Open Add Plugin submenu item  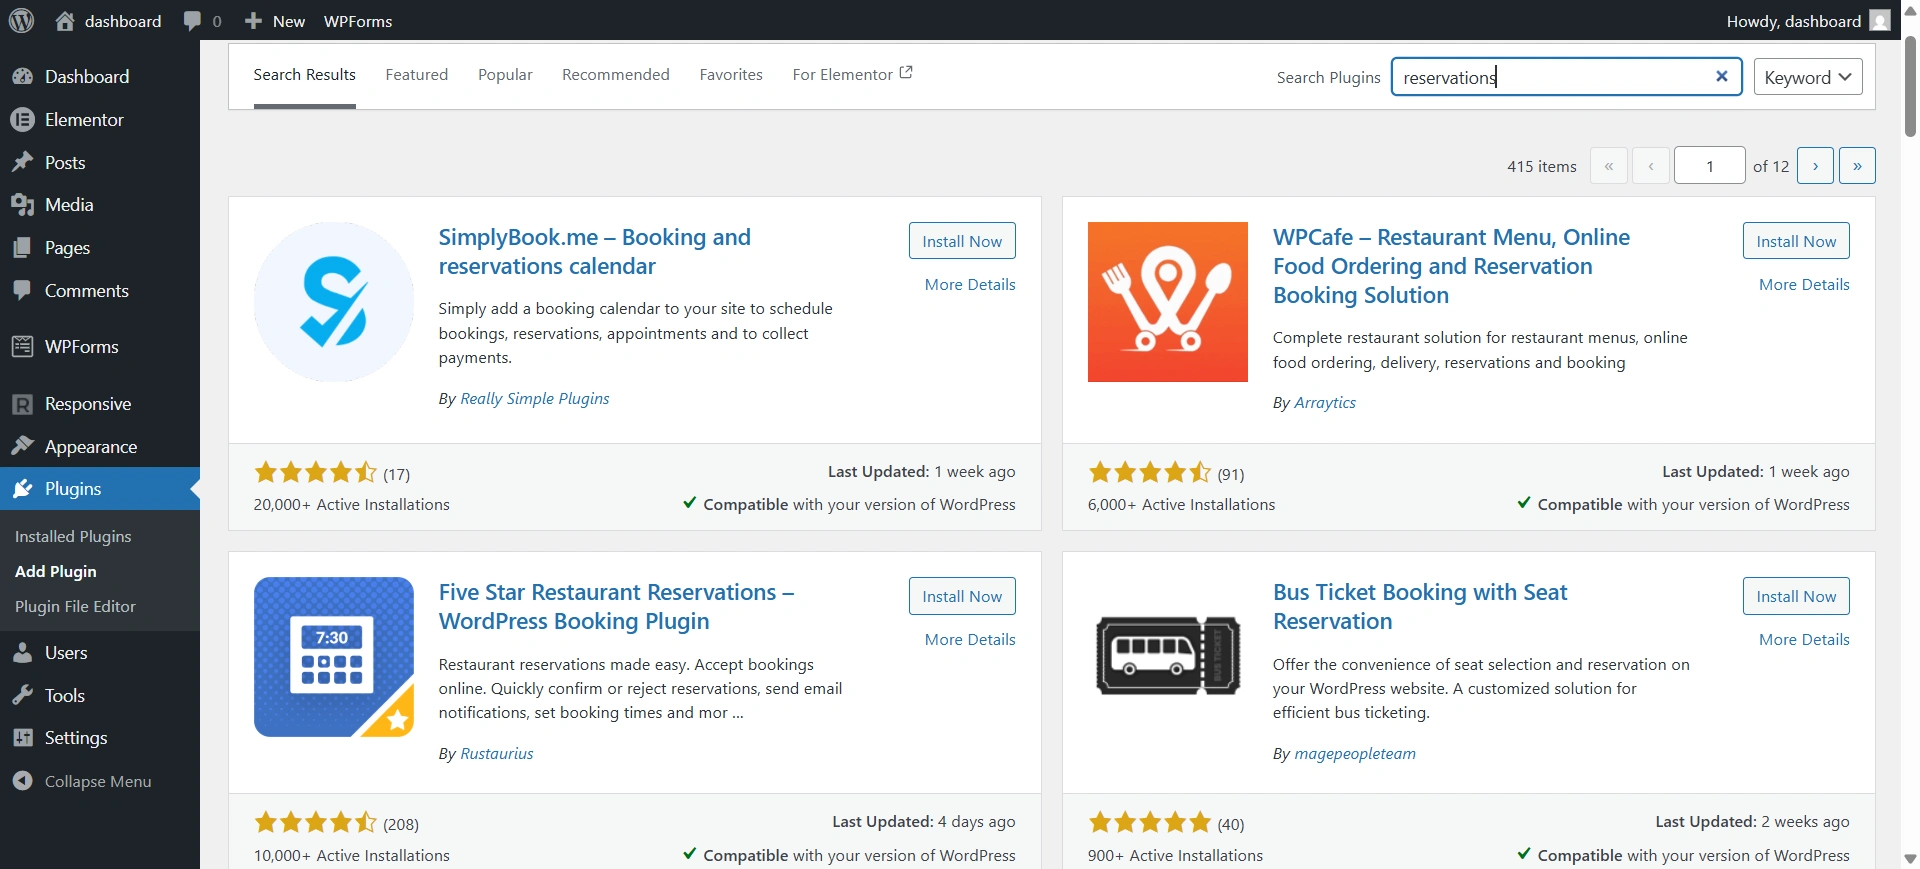(56, 572)
